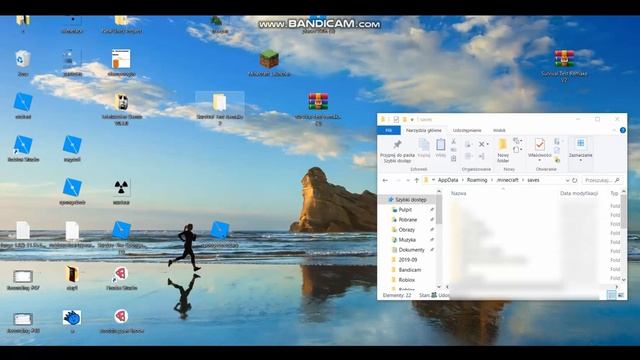
Task: Collapse the ribbon with the chevron
Action: pos(614,130)
